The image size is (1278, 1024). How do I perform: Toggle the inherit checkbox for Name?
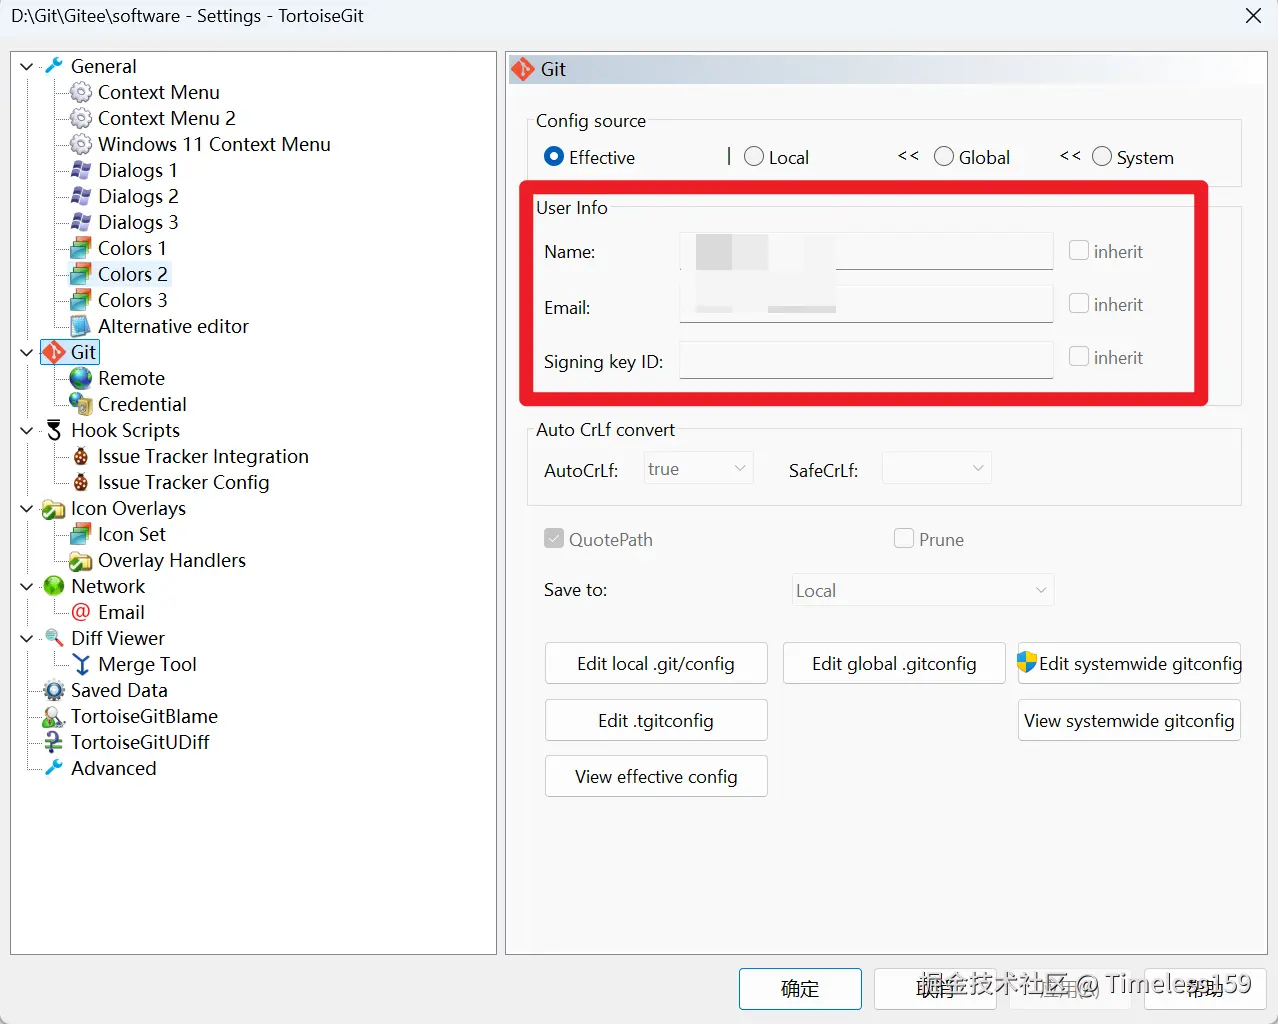1079,250
